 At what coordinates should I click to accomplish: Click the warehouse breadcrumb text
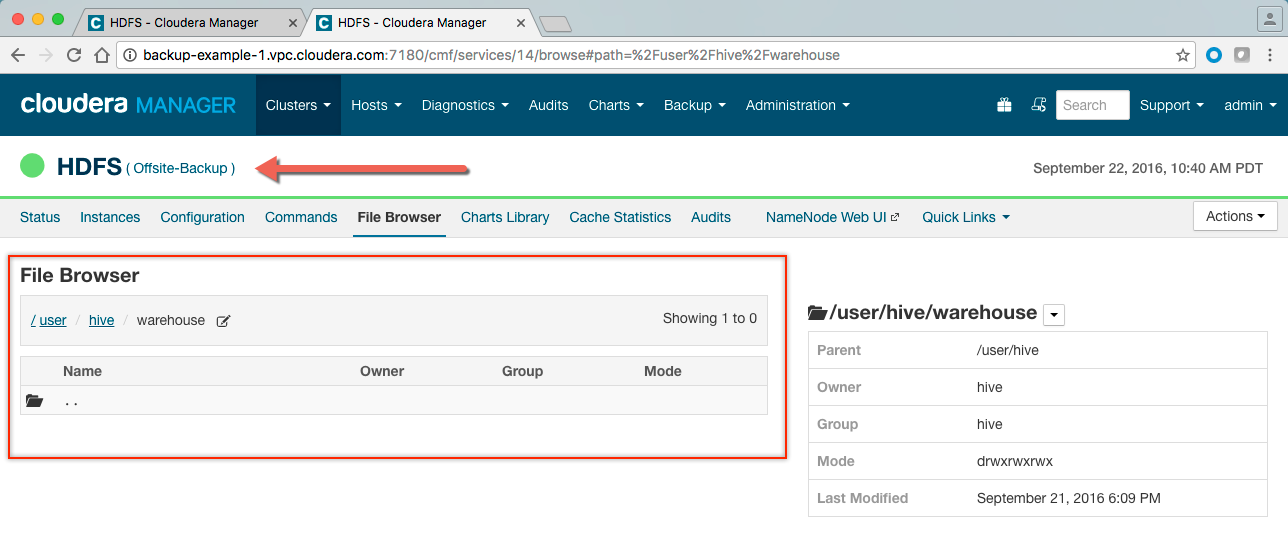click(171, 320)
